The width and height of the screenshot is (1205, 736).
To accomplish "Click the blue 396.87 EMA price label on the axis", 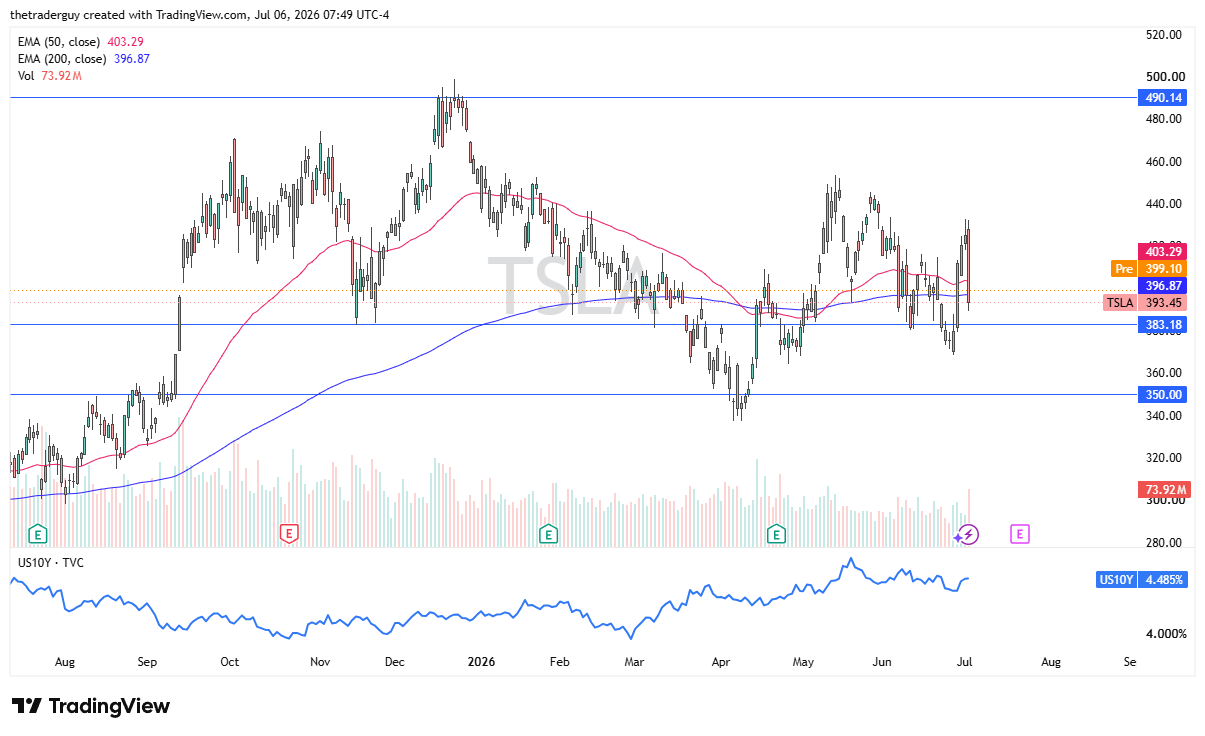I will (x=1162, y=286).
